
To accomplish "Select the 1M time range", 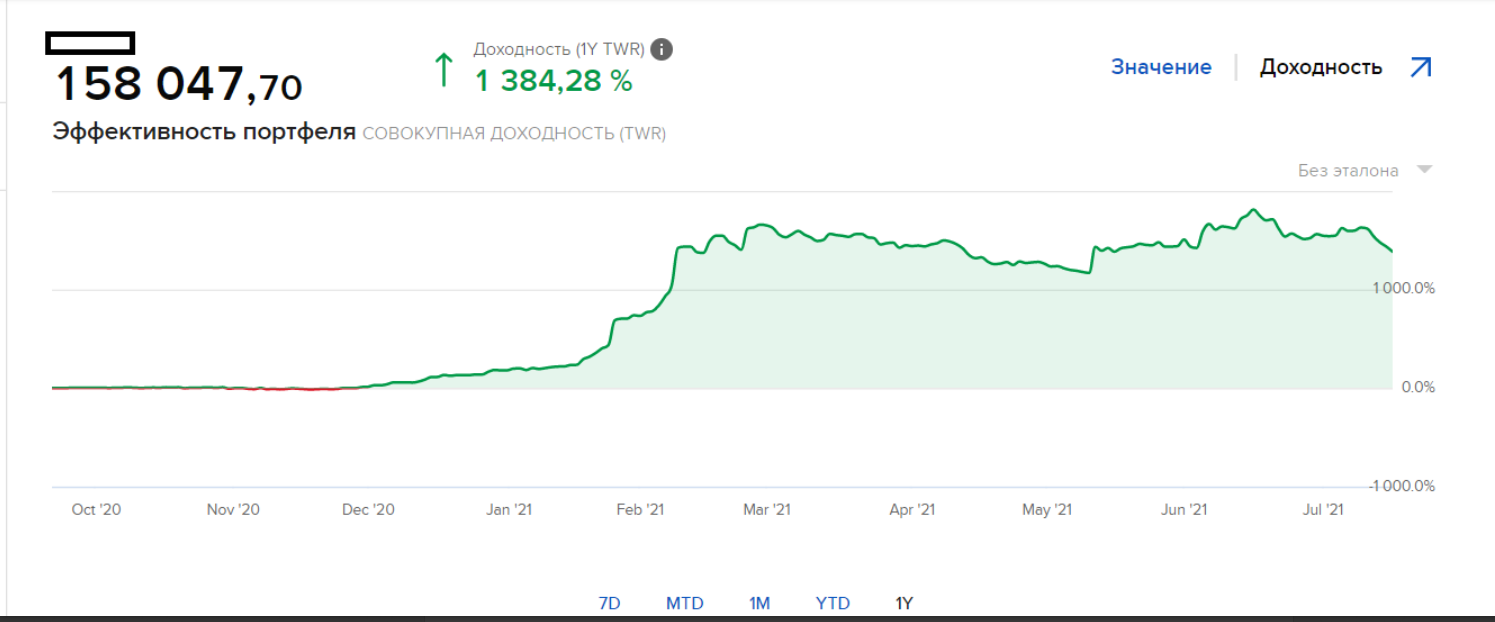I will point(759,603).
